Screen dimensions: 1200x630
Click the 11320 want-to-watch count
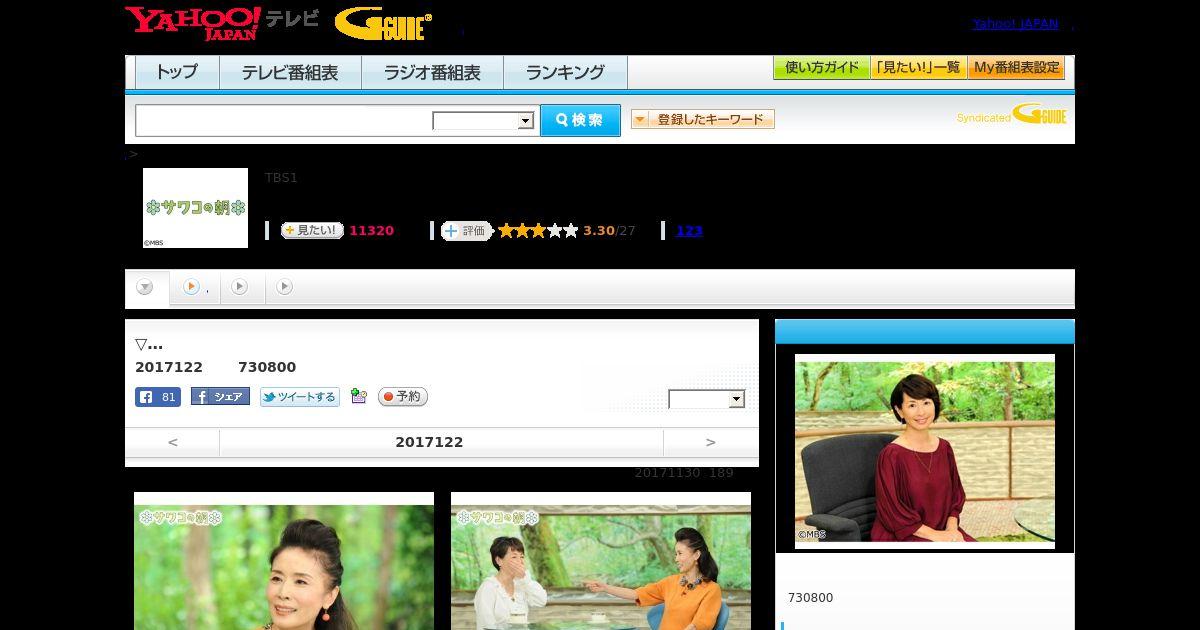[x=371, y=230]
